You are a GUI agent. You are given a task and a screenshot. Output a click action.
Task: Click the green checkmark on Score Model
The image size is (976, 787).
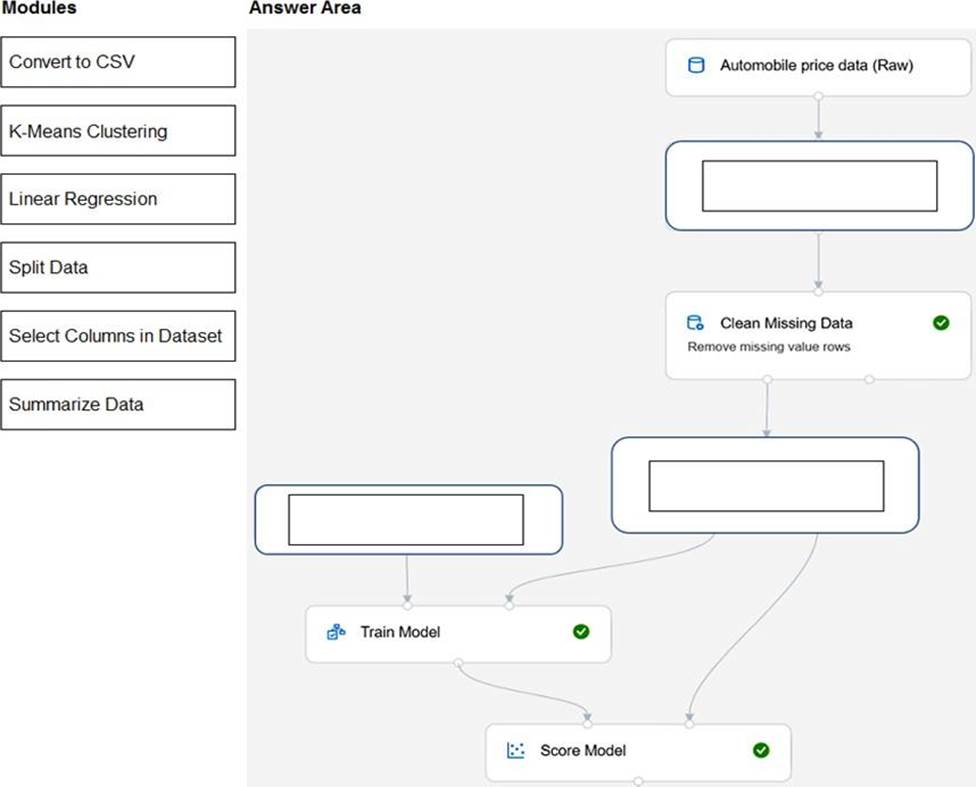761,750
